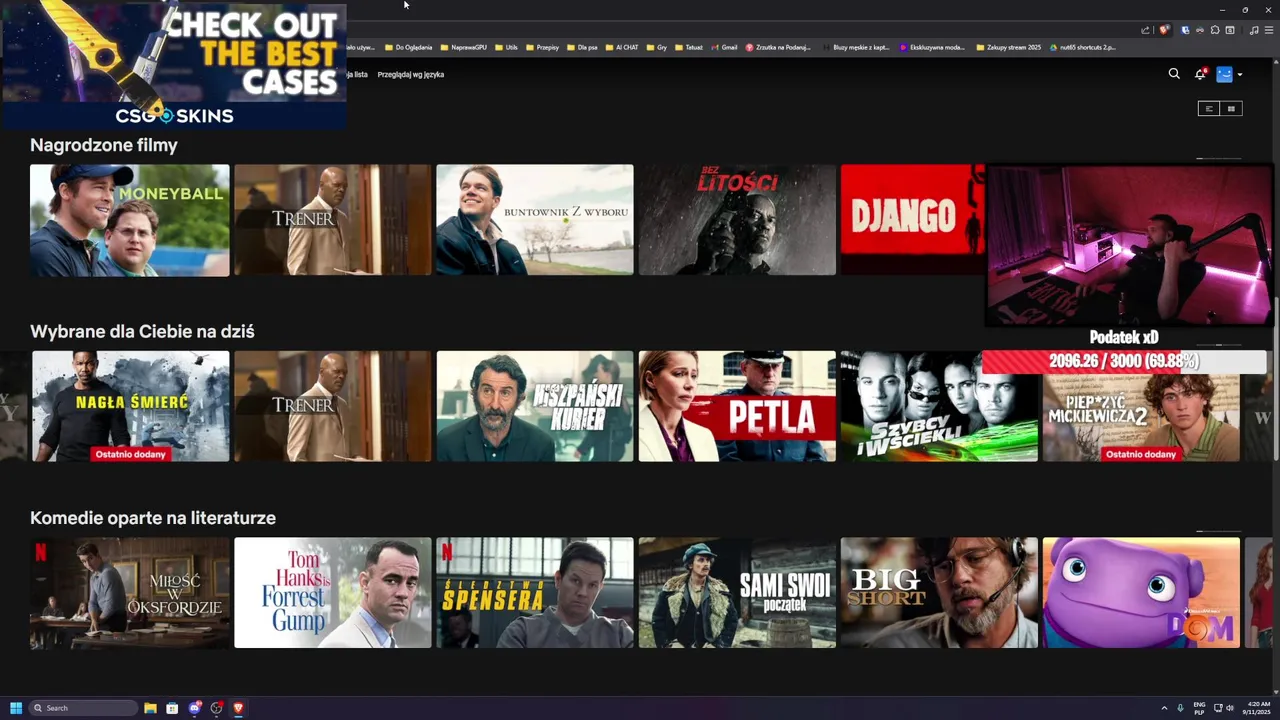Image resolution: width=1280 pixels, height=720 pixels.
Task: Toggle the browser sidebar panel icon
Action: tap(1230, 30)
